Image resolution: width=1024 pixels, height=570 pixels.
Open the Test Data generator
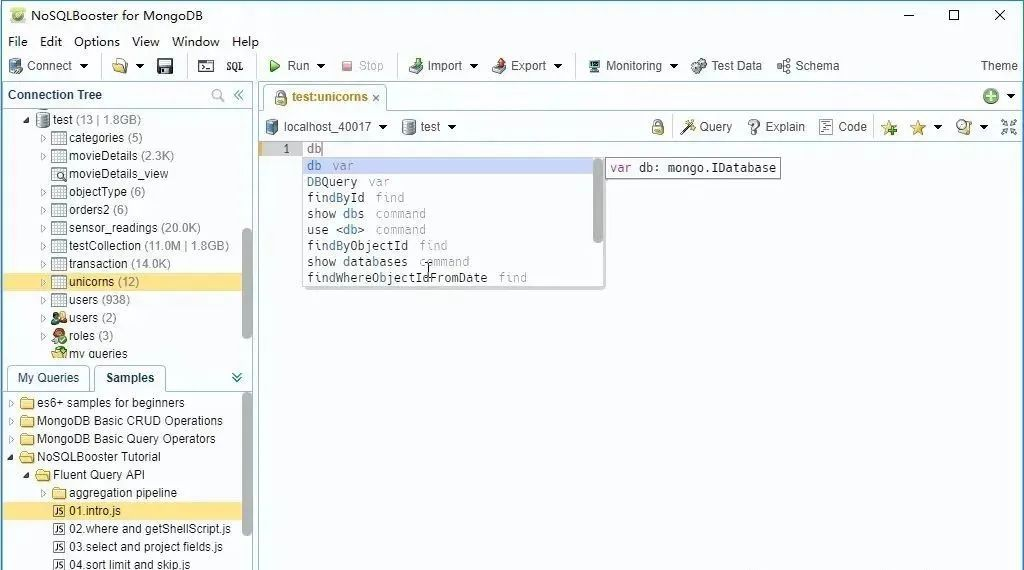coord(726,66)
